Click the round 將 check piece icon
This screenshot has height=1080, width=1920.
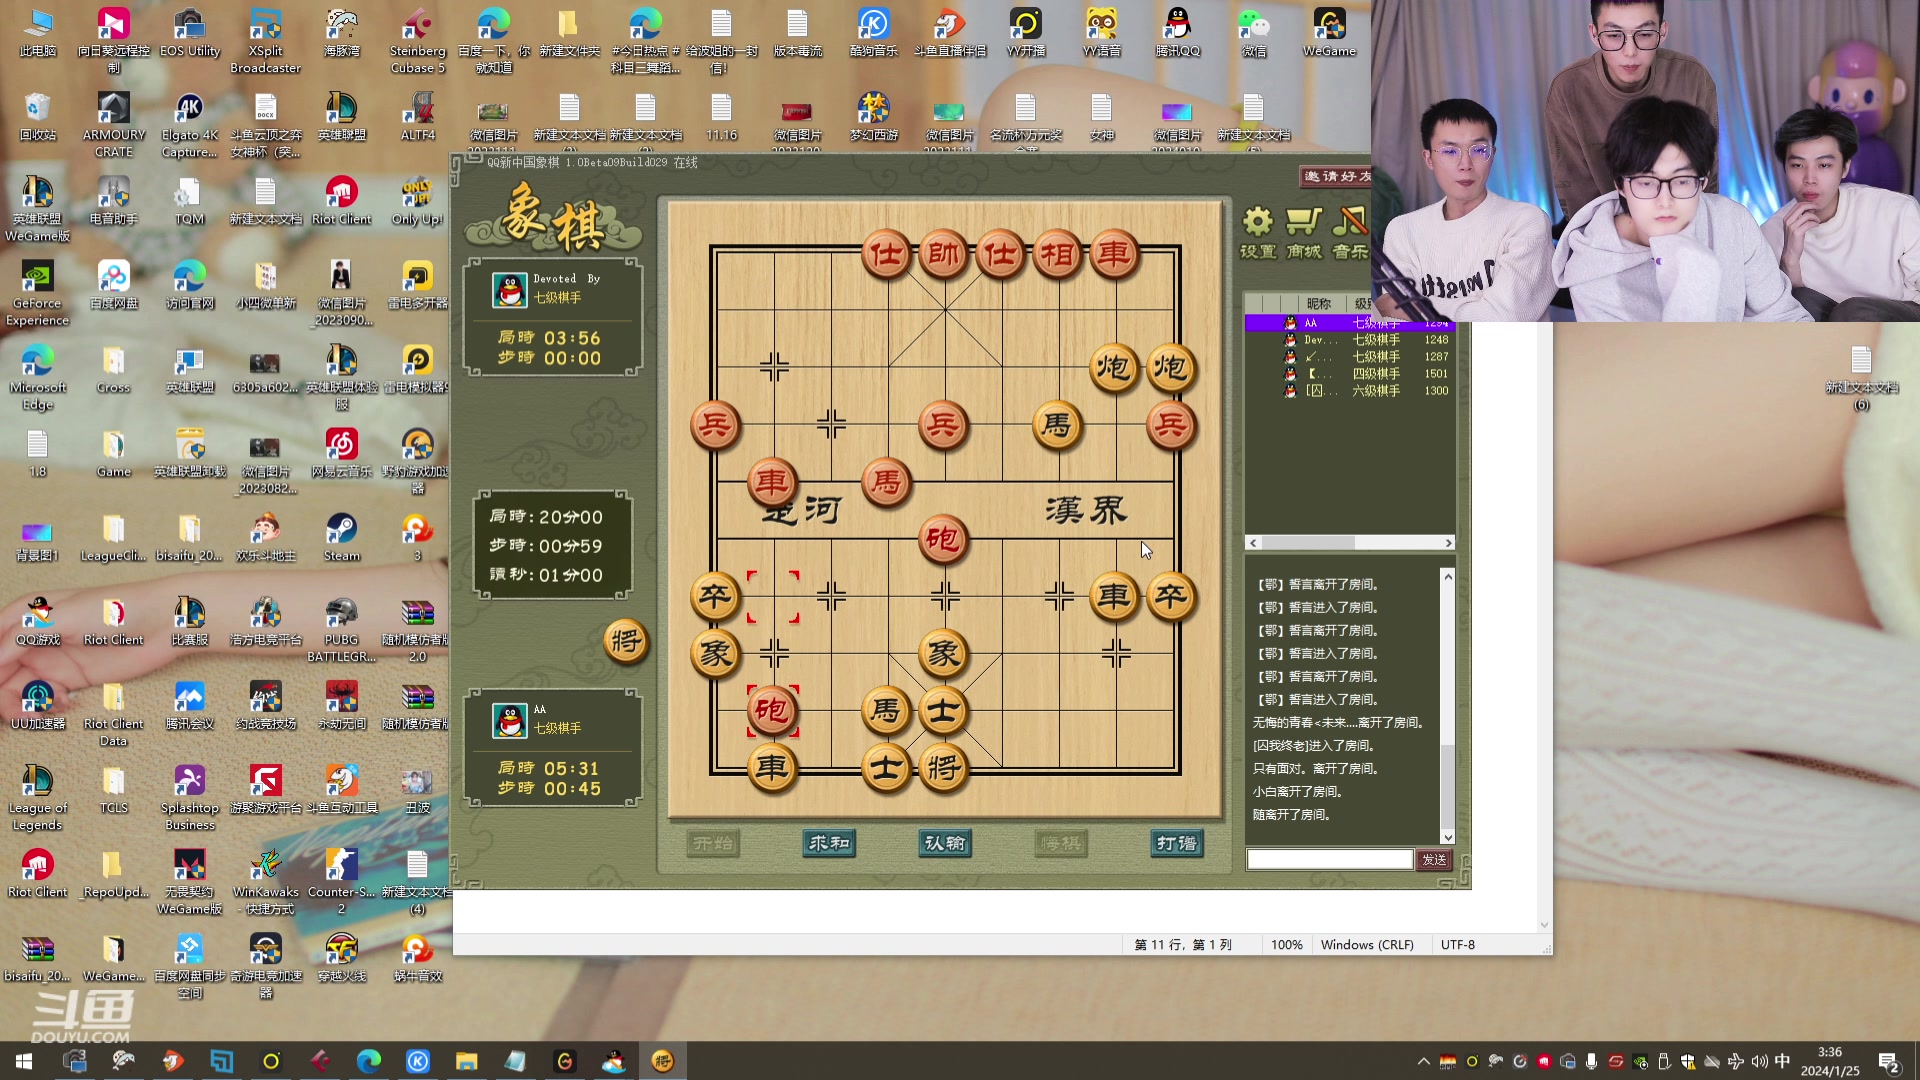pyautogui.click(x=626, y=641)
